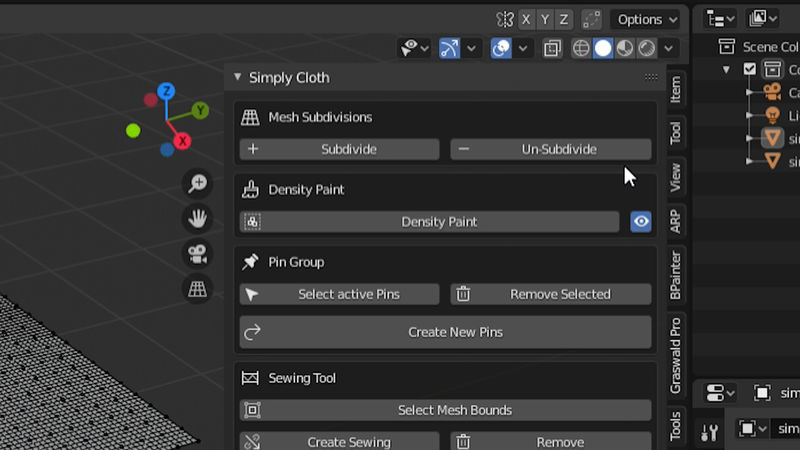Viewport: 800px width, 450px height.
Task: Toggle perspective/orthographic grid icon
Action: pyautogui.click(x=197, y=289)
